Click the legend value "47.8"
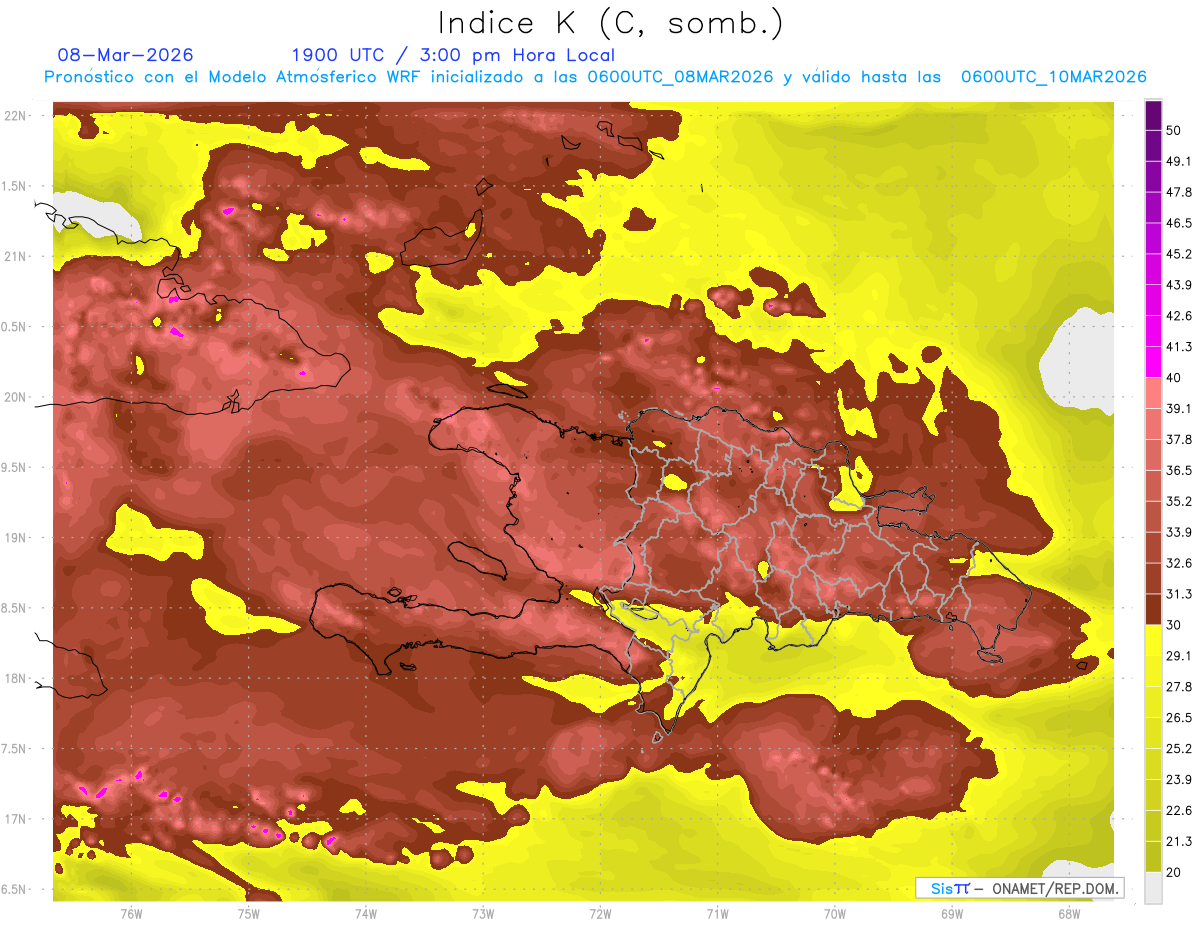 (x=1179, y=192)
